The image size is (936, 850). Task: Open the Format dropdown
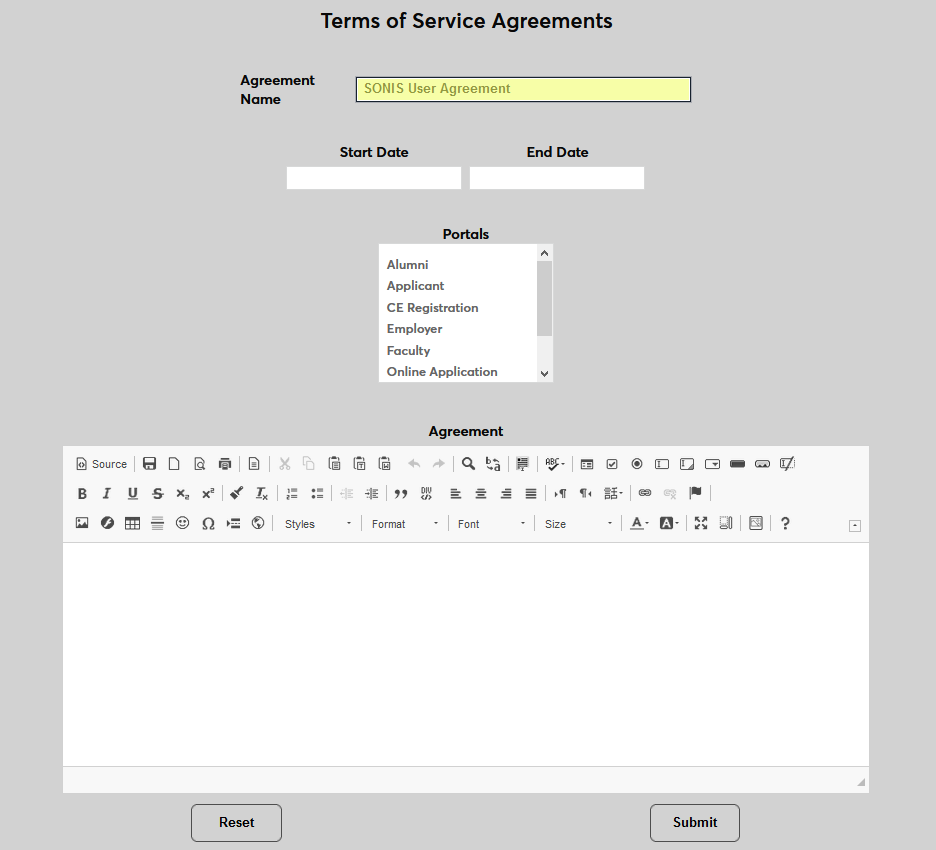[405, 524]
